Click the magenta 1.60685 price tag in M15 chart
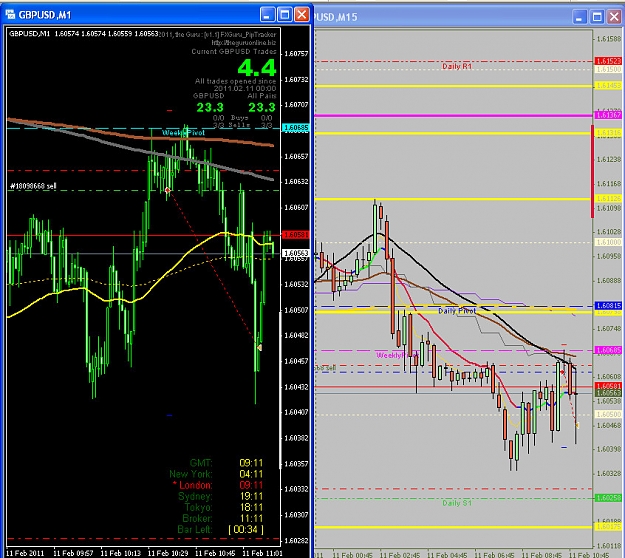This screenshot has width=625, height=558. point(608,350)
